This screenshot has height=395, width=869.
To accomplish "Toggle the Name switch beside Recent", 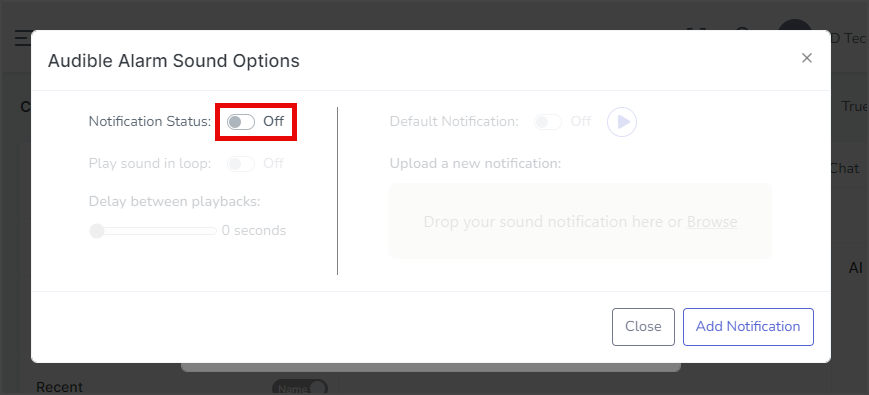I will pos(300,388).
